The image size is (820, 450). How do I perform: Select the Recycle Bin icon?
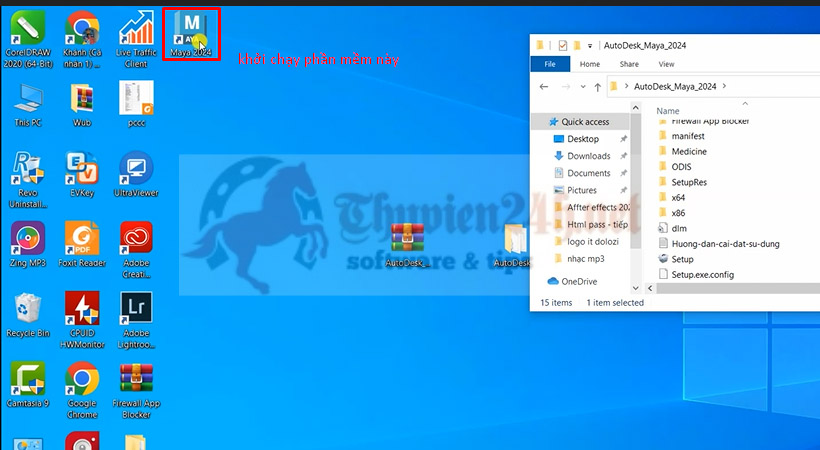28,312
